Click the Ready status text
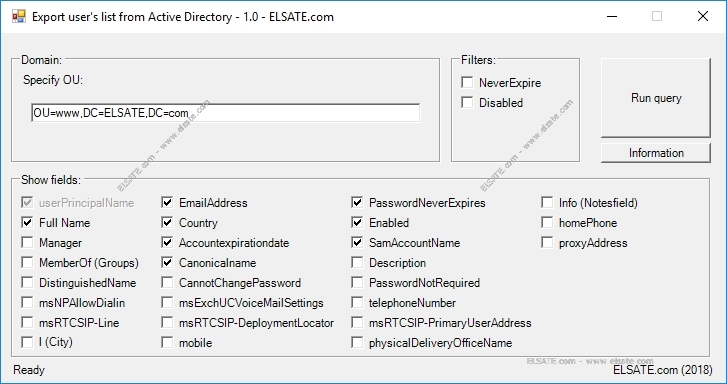 pos(29,370)
